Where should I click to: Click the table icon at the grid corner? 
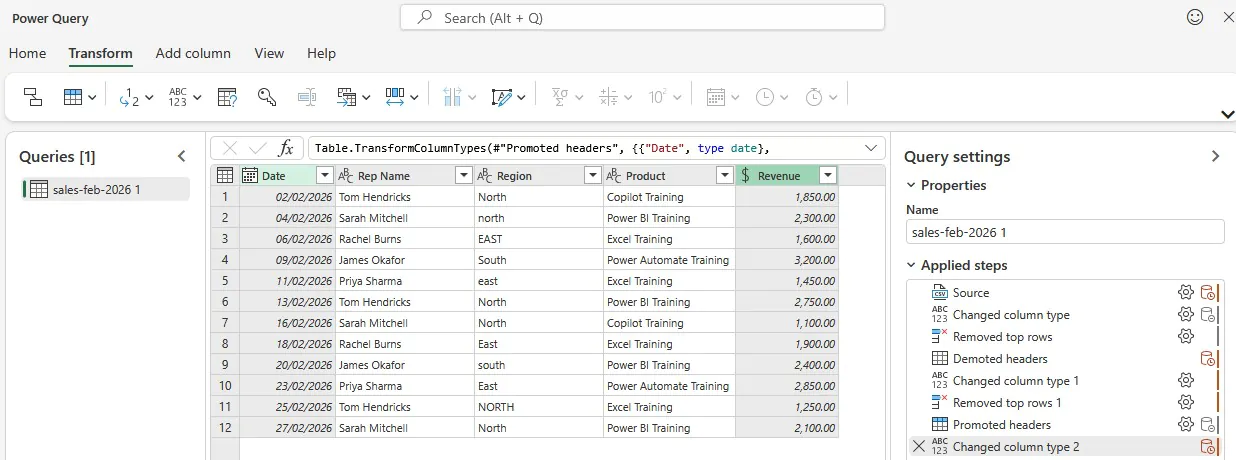(x=225, y=175)
